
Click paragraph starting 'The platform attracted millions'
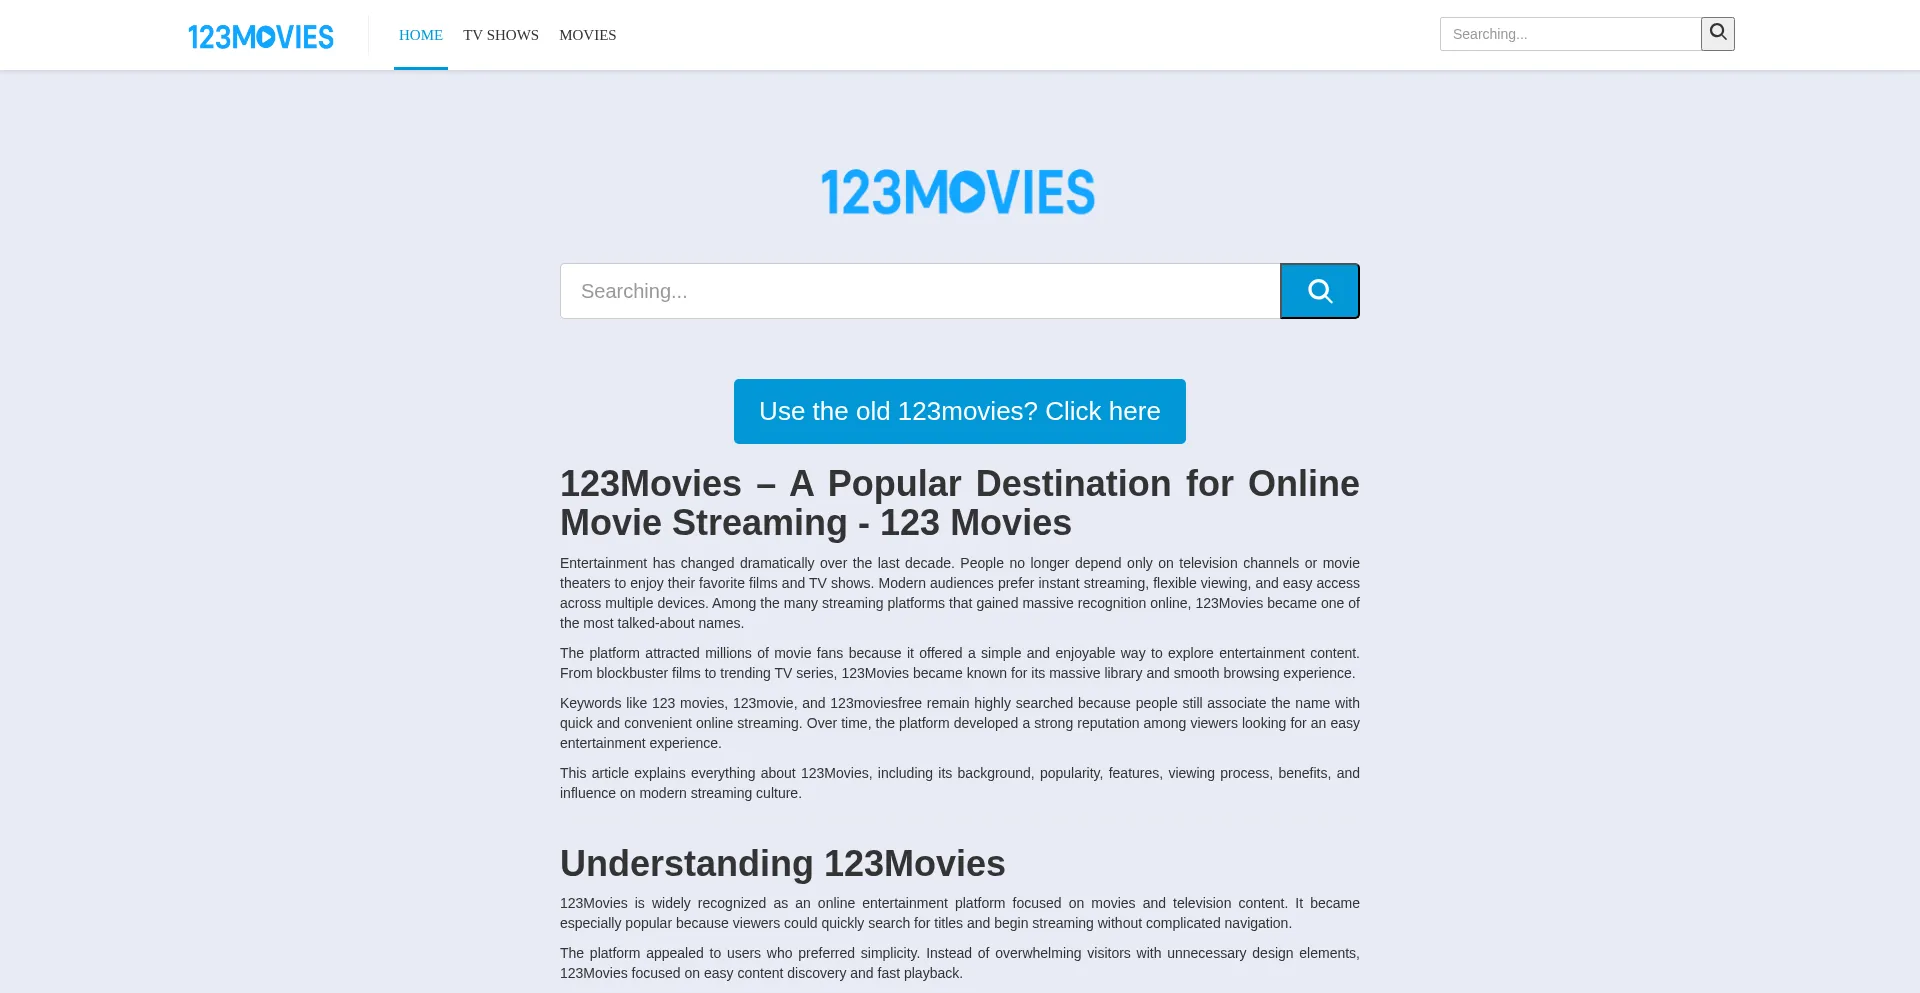click(960, 663)
